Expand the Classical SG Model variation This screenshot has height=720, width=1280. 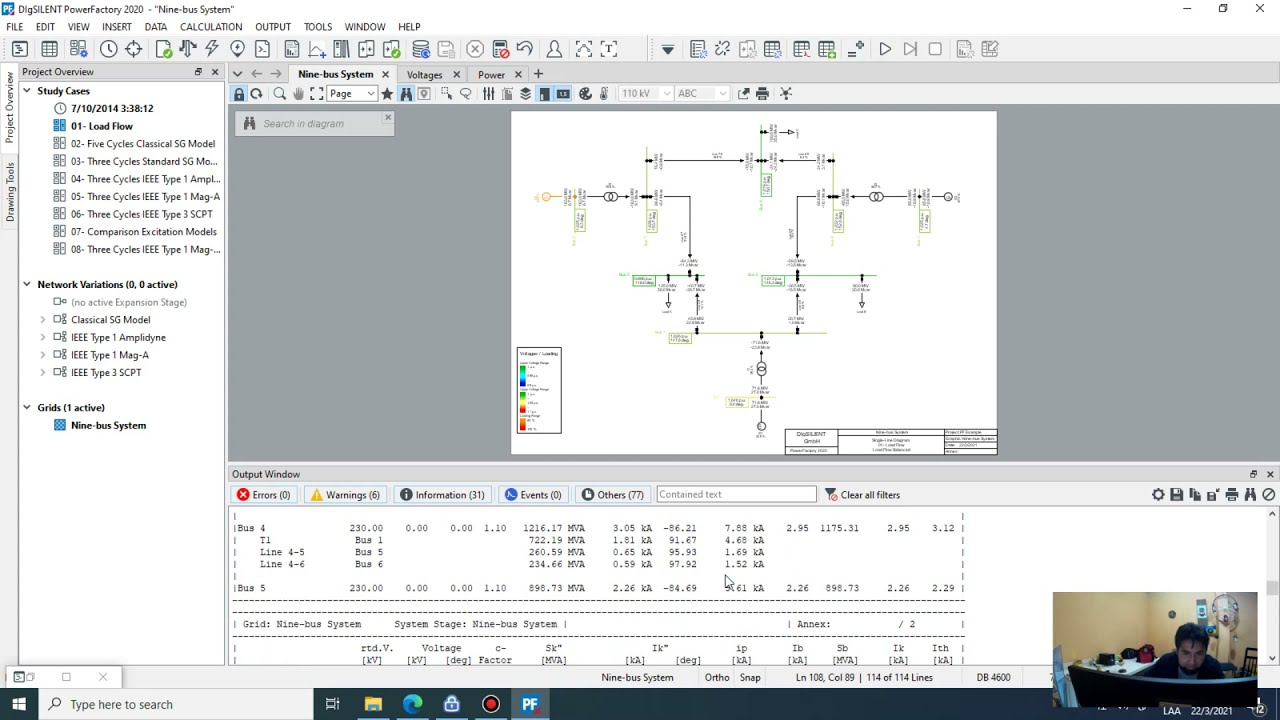click(x=43, y=320)
